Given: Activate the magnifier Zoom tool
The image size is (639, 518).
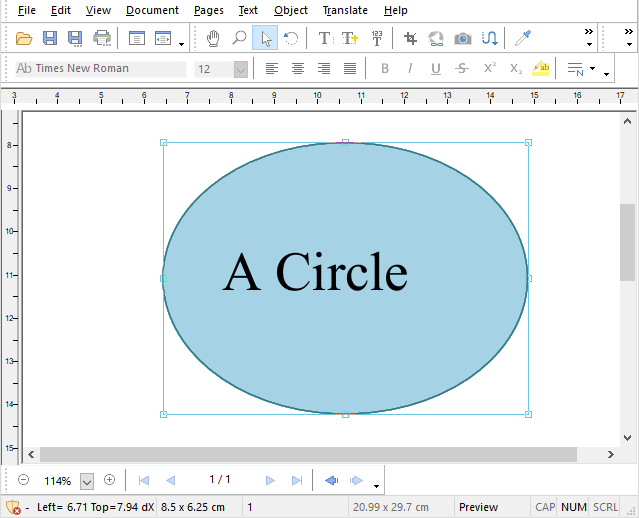Looking at the screenshot, I should point(239,39).
